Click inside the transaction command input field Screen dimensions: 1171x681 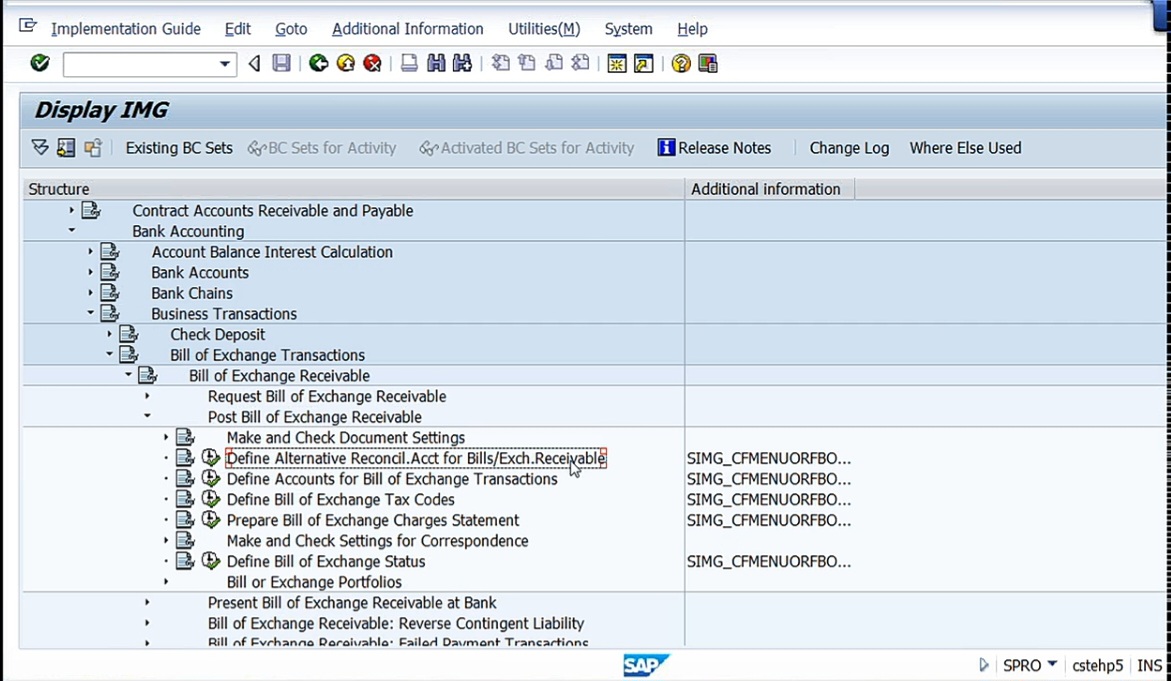tap(140, 64)
